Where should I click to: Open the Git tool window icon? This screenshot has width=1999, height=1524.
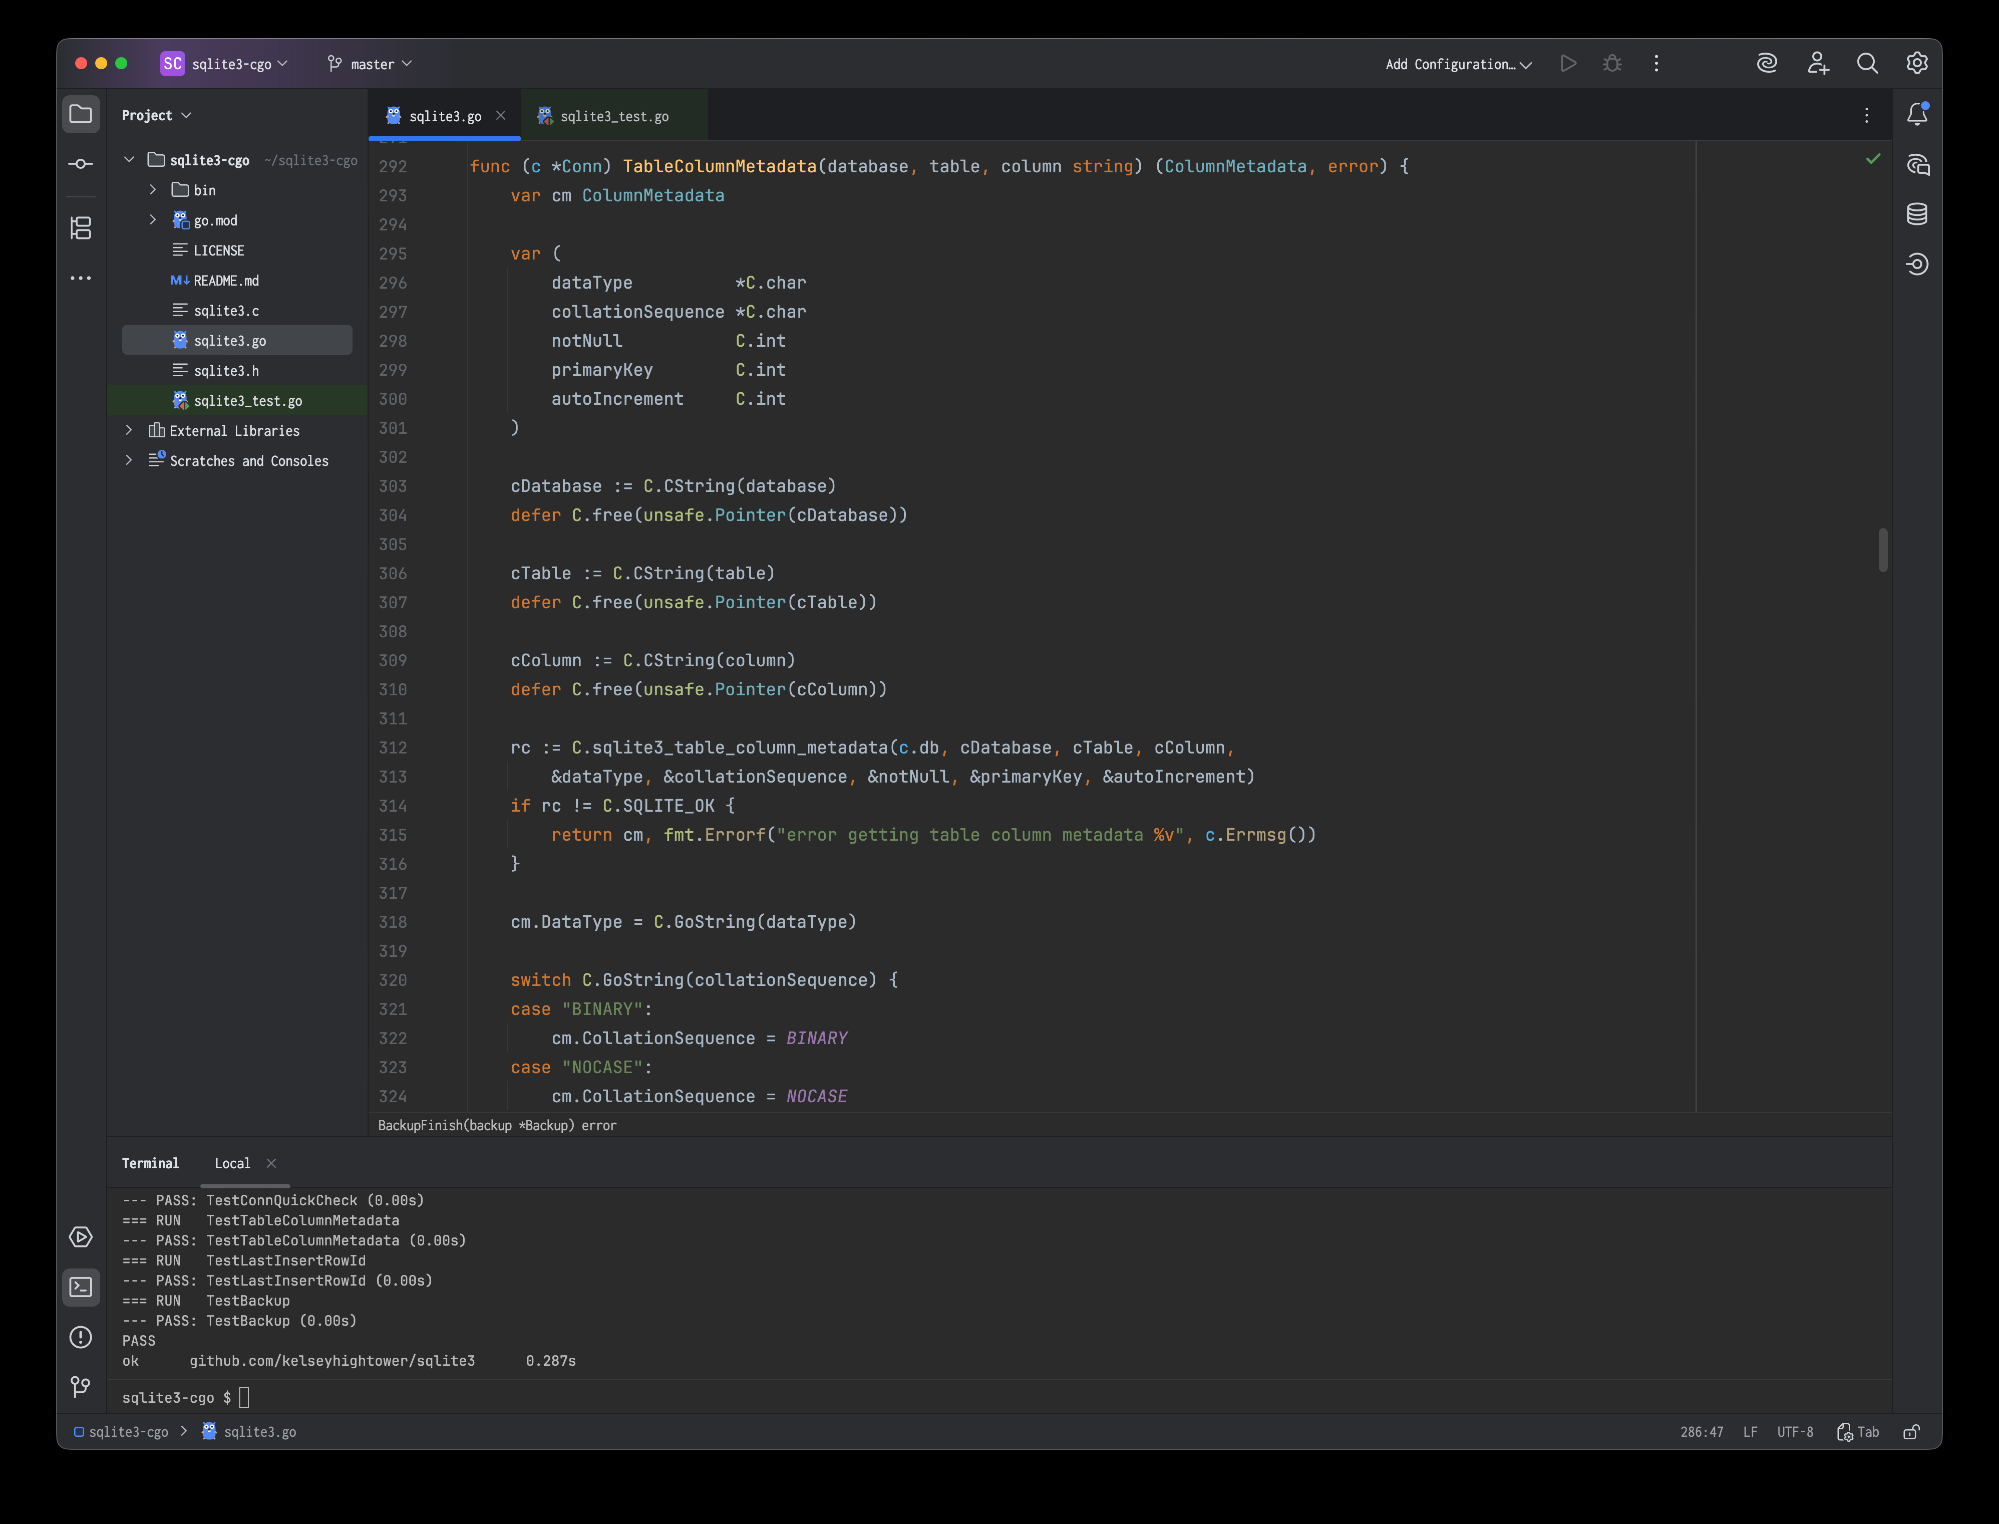(x=81, y=1387)
